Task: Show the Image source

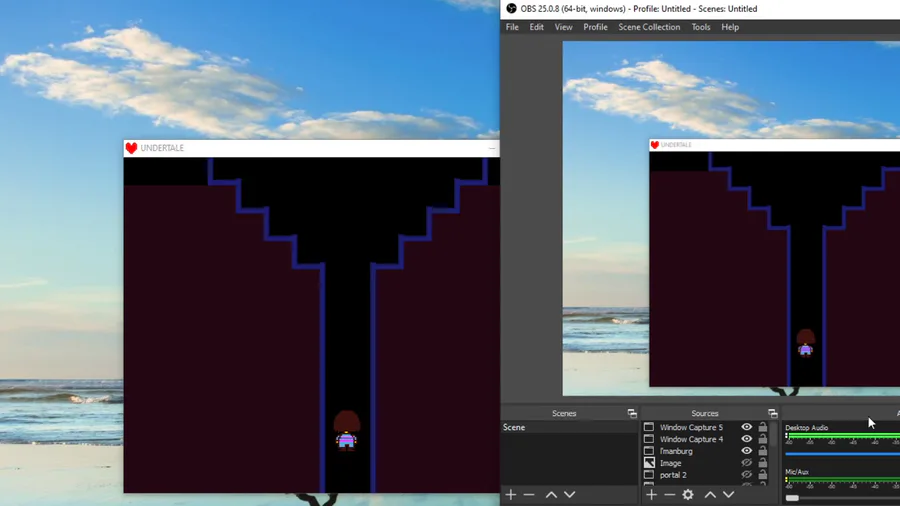Action: pos(746,463)
